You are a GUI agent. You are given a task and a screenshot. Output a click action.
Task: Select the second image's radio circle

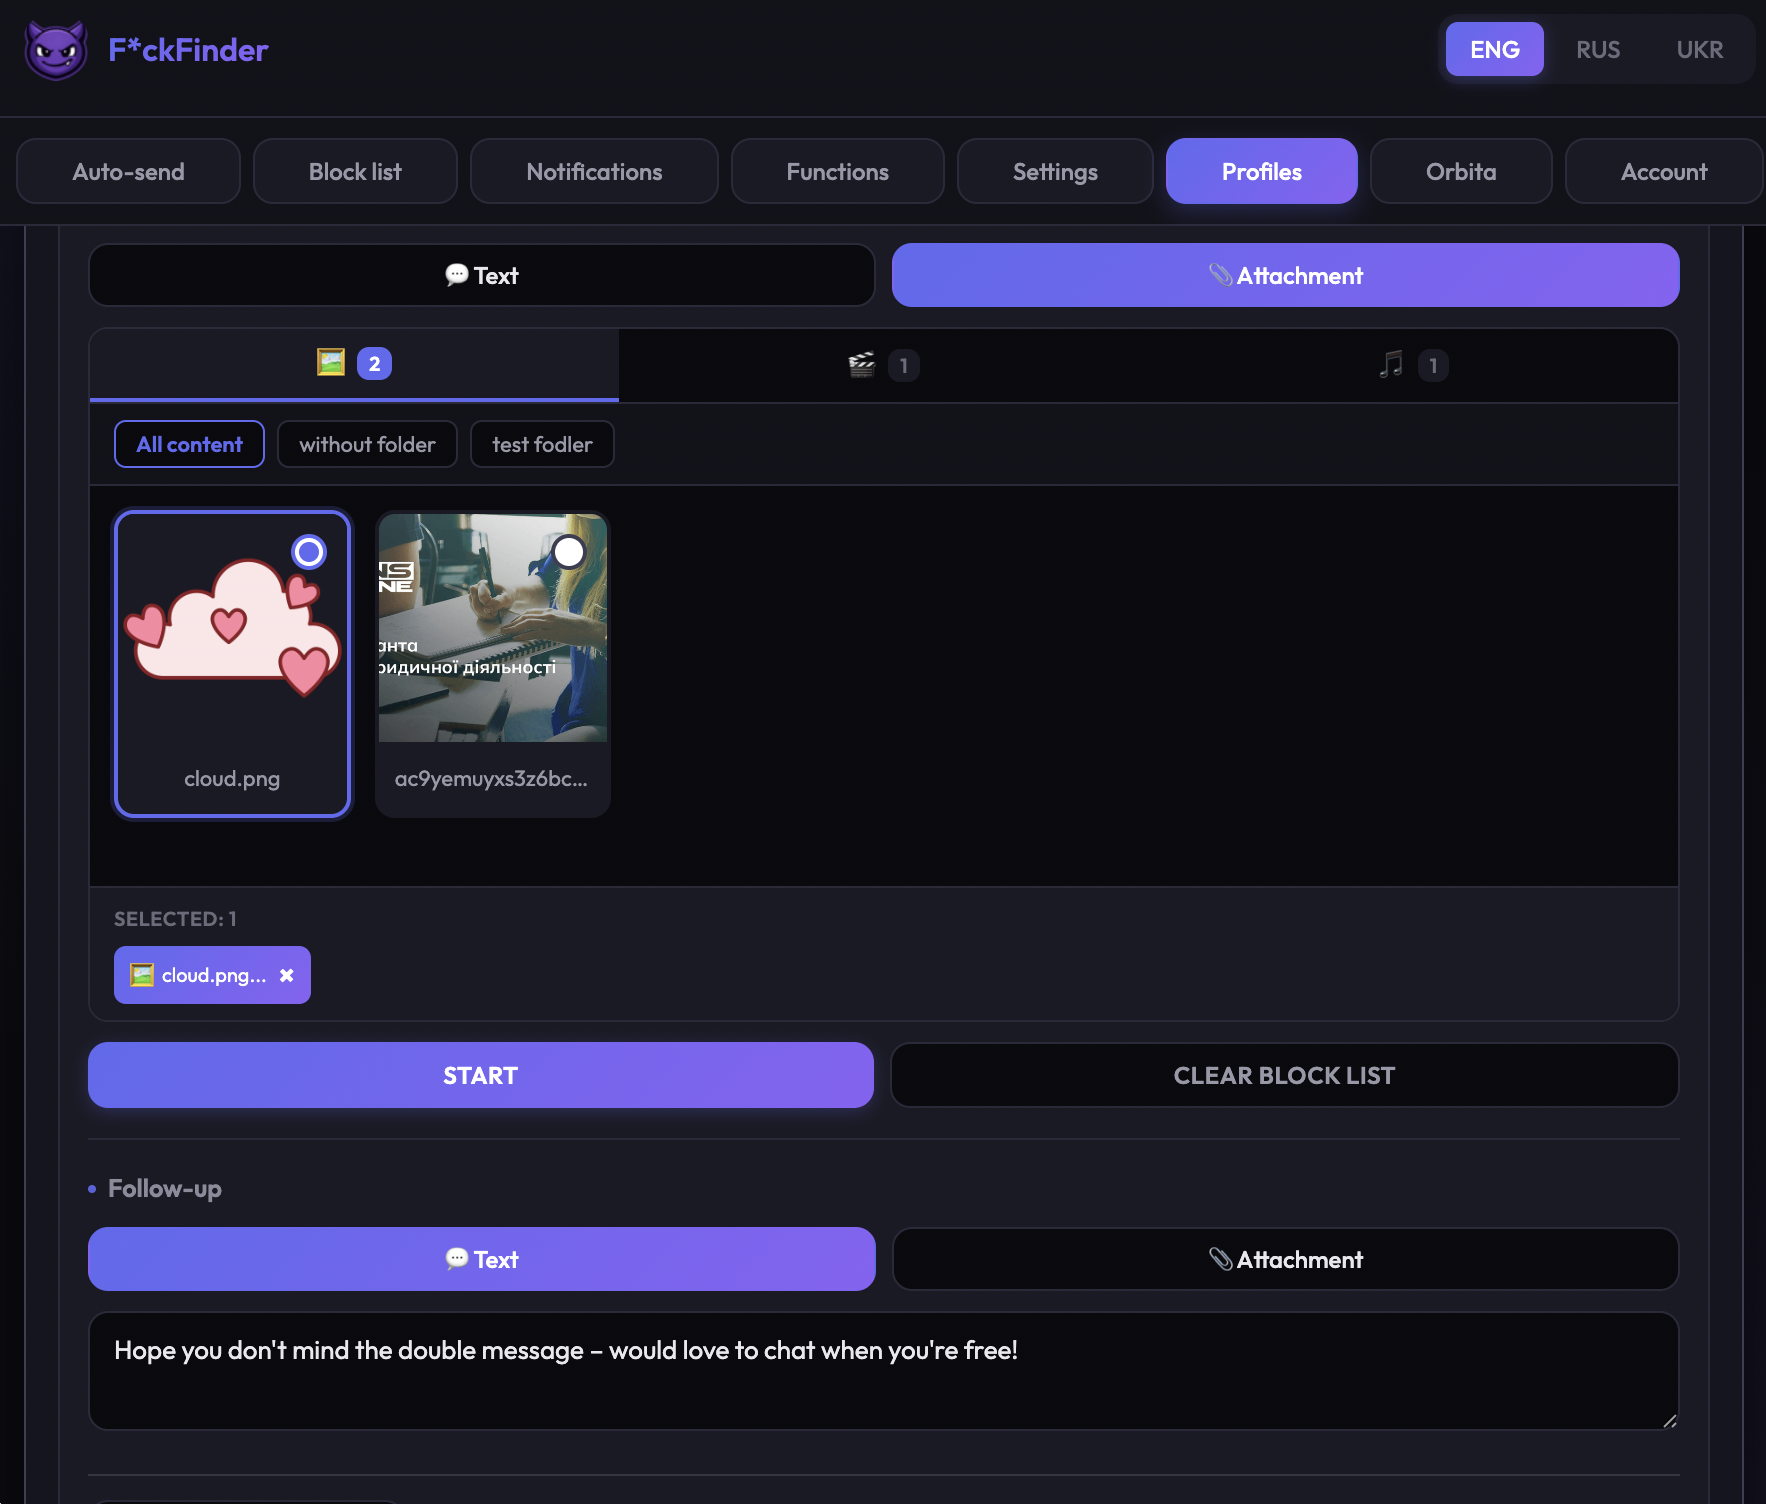pos(569,552)
